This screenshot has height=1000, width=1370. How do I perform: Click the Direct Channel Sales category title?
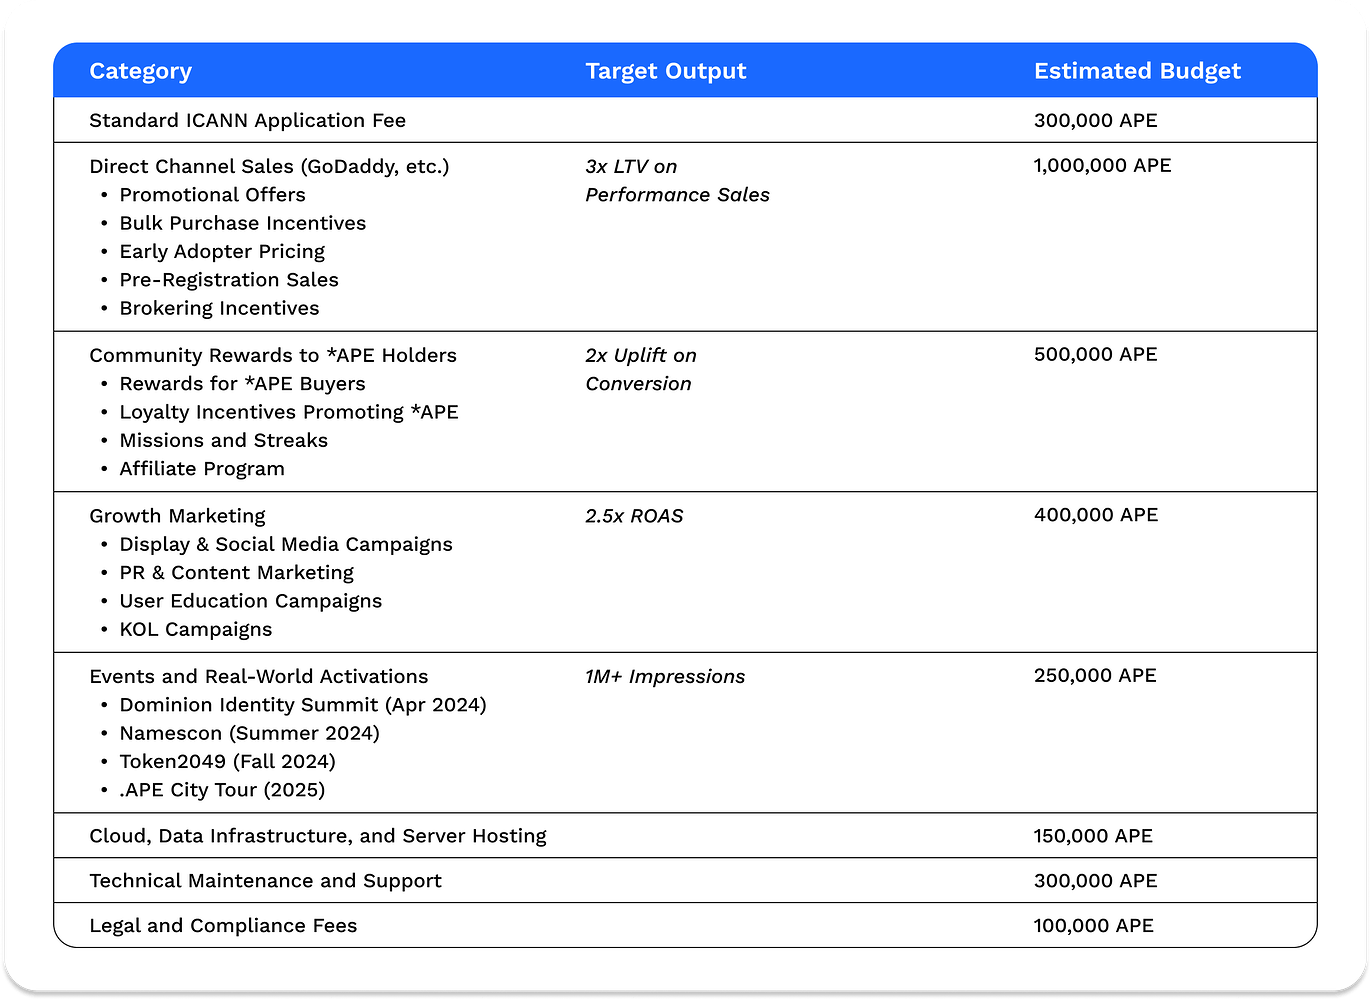pos(269,166)
